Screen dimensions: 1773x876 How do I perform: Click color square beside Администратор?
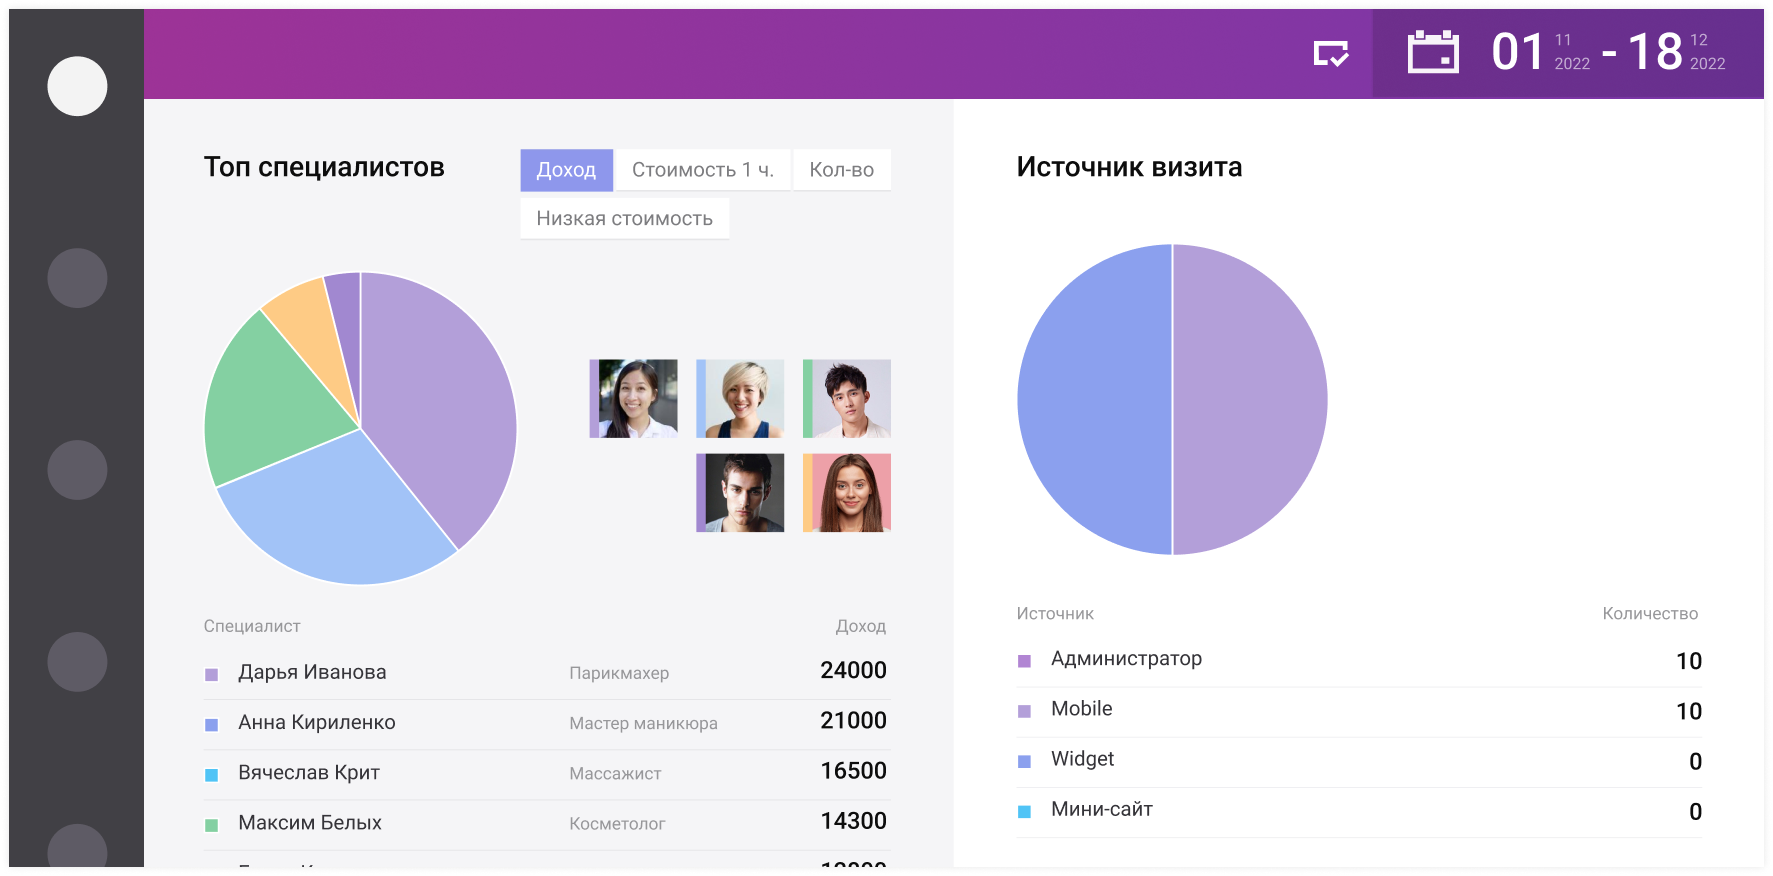(x=1024, y=661)
